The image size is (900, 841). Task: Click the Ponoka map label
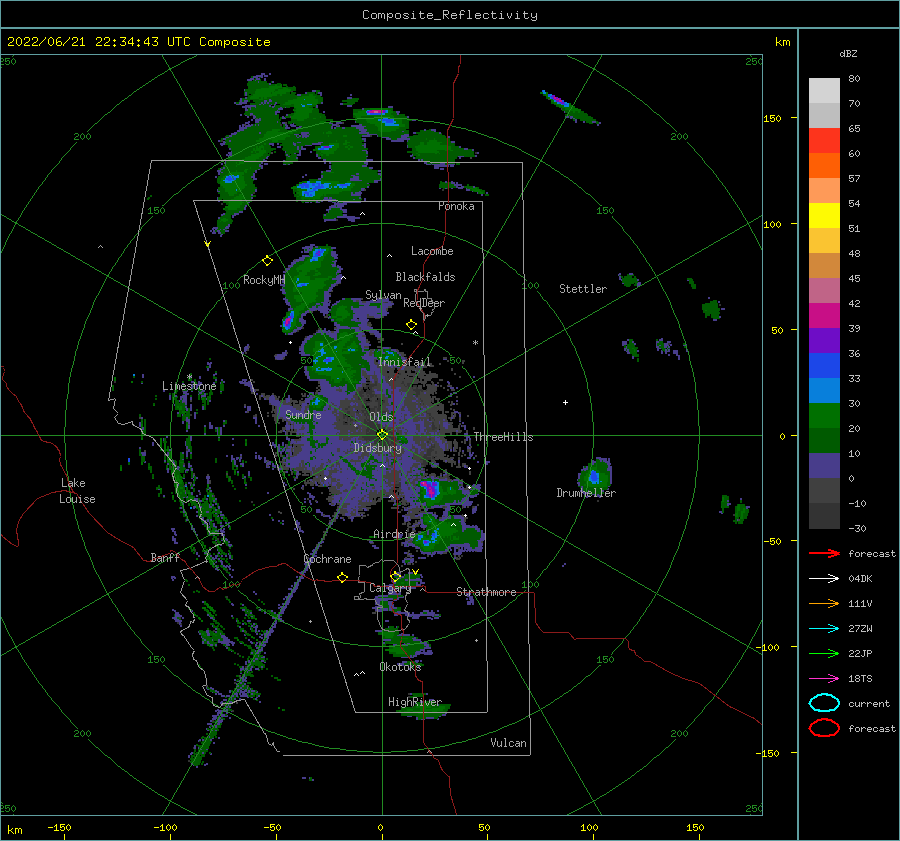click(456, 206)
